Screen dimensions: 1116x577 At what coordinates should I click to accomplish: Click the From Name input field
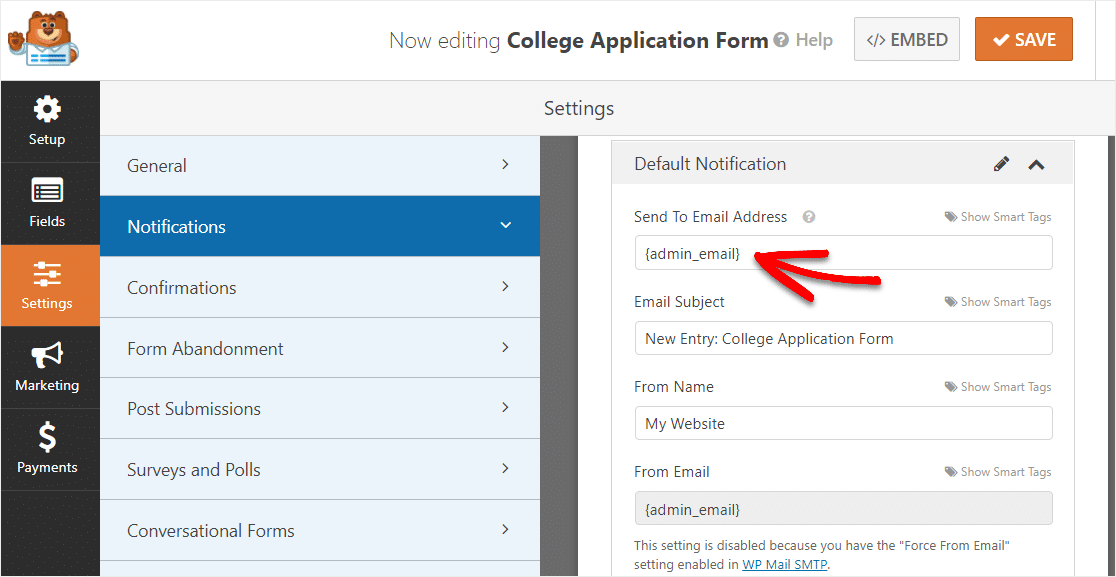click(x=843, y=423)
